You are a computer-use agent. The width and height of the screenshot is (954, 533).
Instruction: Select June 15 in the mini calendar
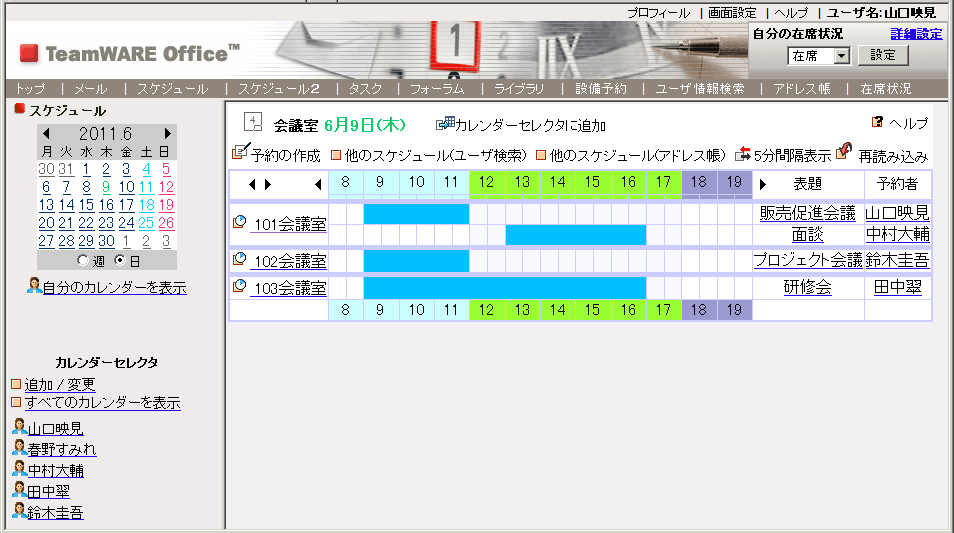click(x=87, y=205)
